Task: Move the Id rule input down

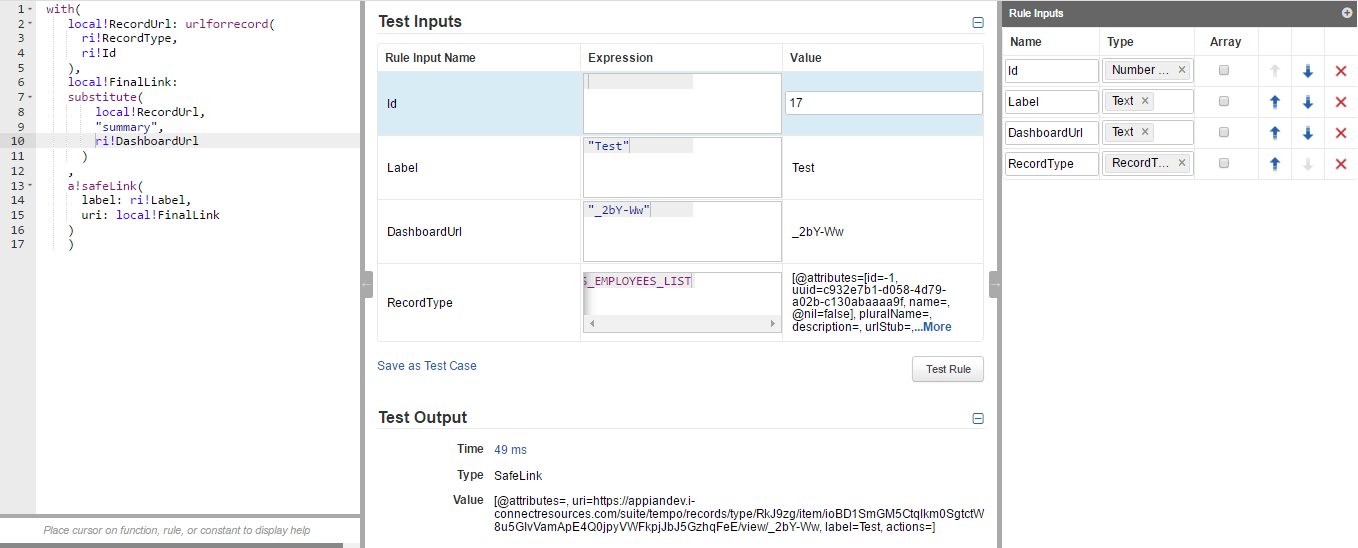Action: pyautogui.click(x=1308, y=71)
